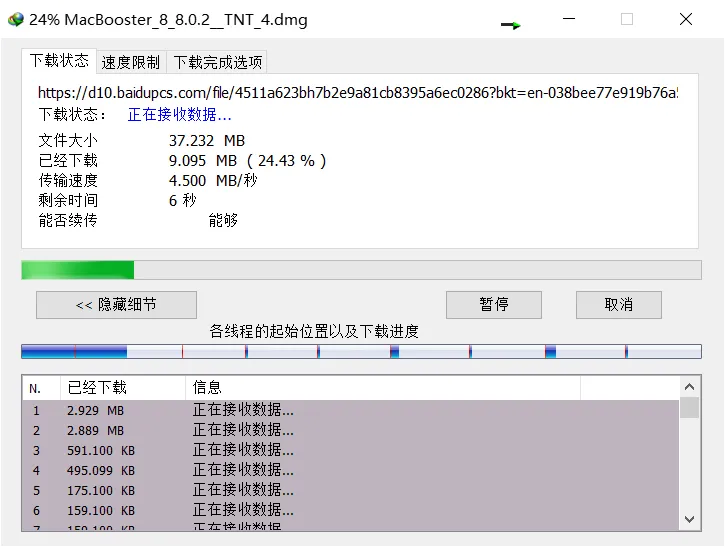725x547 pixels.
Task: Click the scroll up arrow in thread list
Action: pos(689,387)
